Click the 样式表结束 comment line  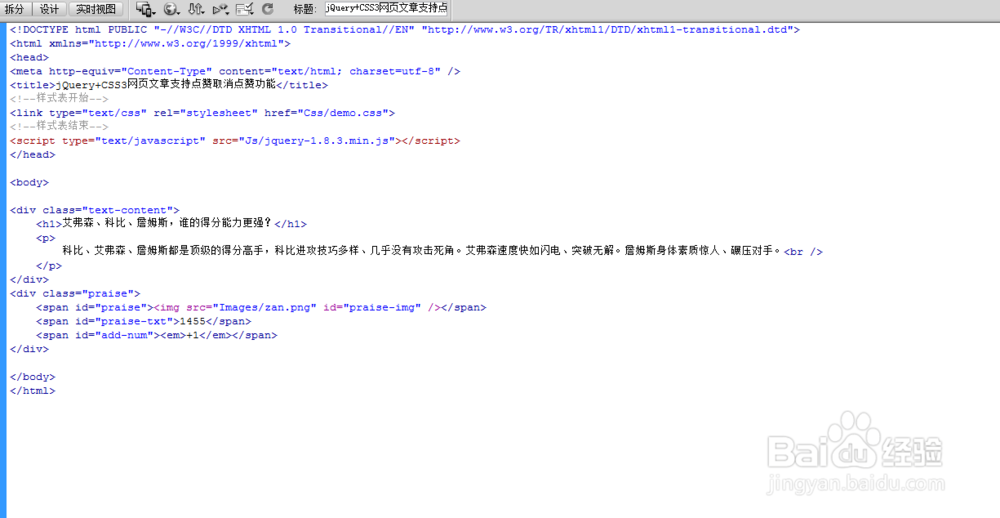(x=59, y=127)
